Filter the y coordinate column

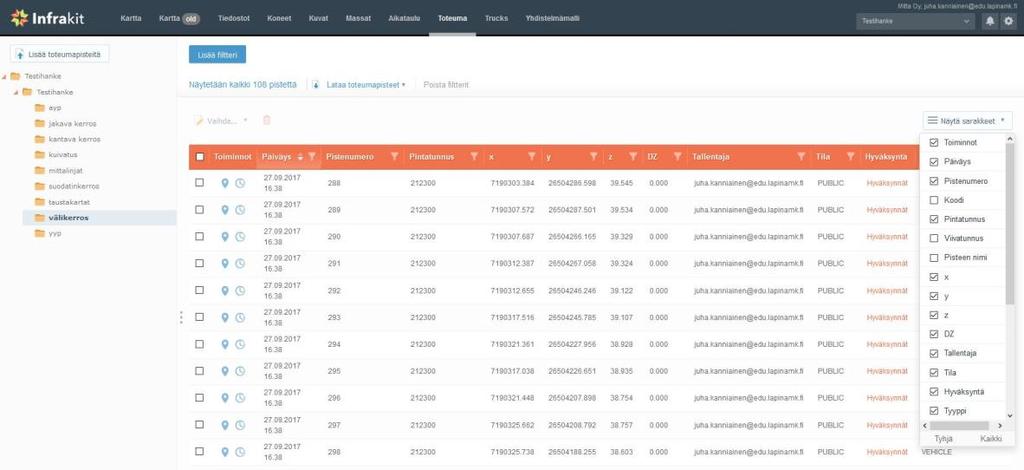pos(594,157)
